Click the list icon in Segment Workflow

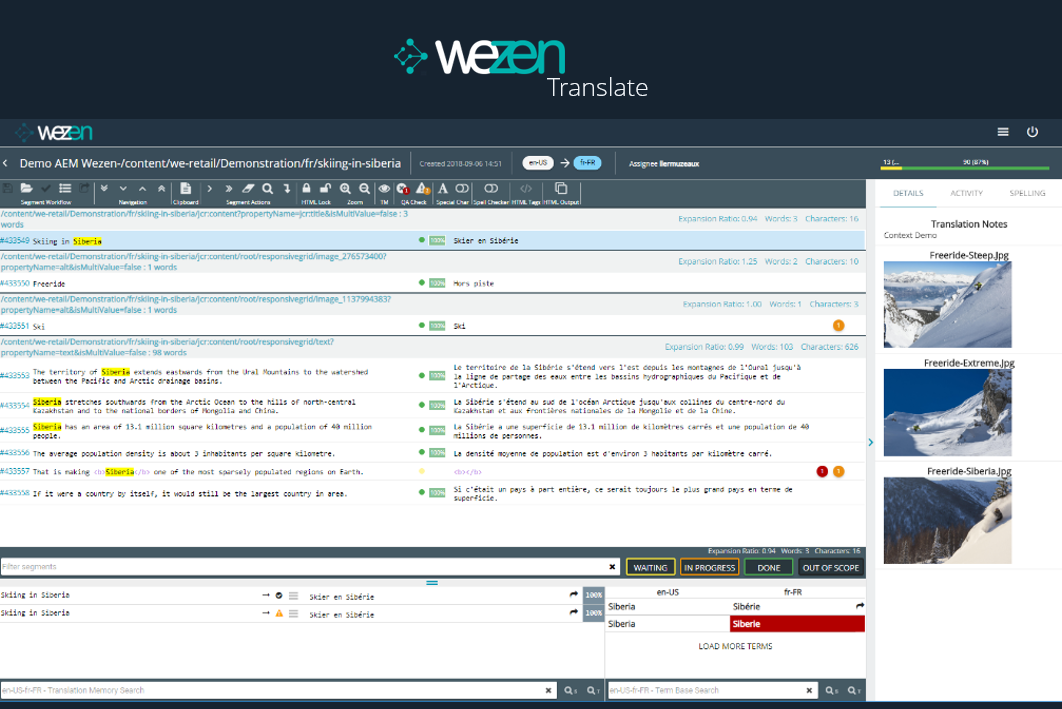[x=65, y=188]
